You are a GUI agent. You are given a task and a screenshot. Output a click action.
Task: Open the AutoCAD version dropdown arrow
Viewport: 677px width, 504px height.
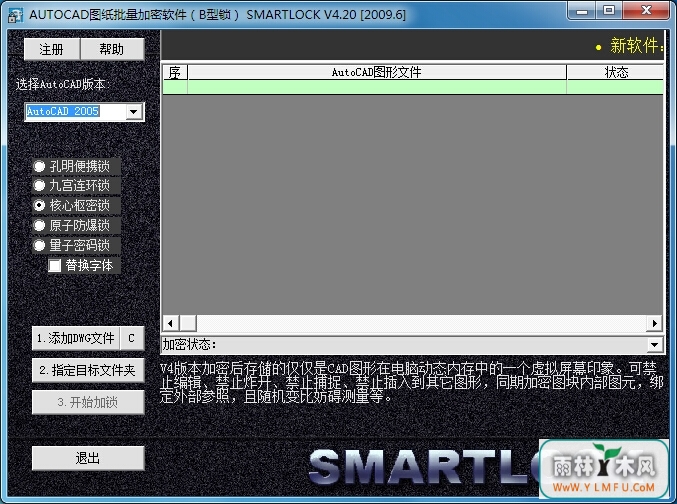(x=134, y=112)
